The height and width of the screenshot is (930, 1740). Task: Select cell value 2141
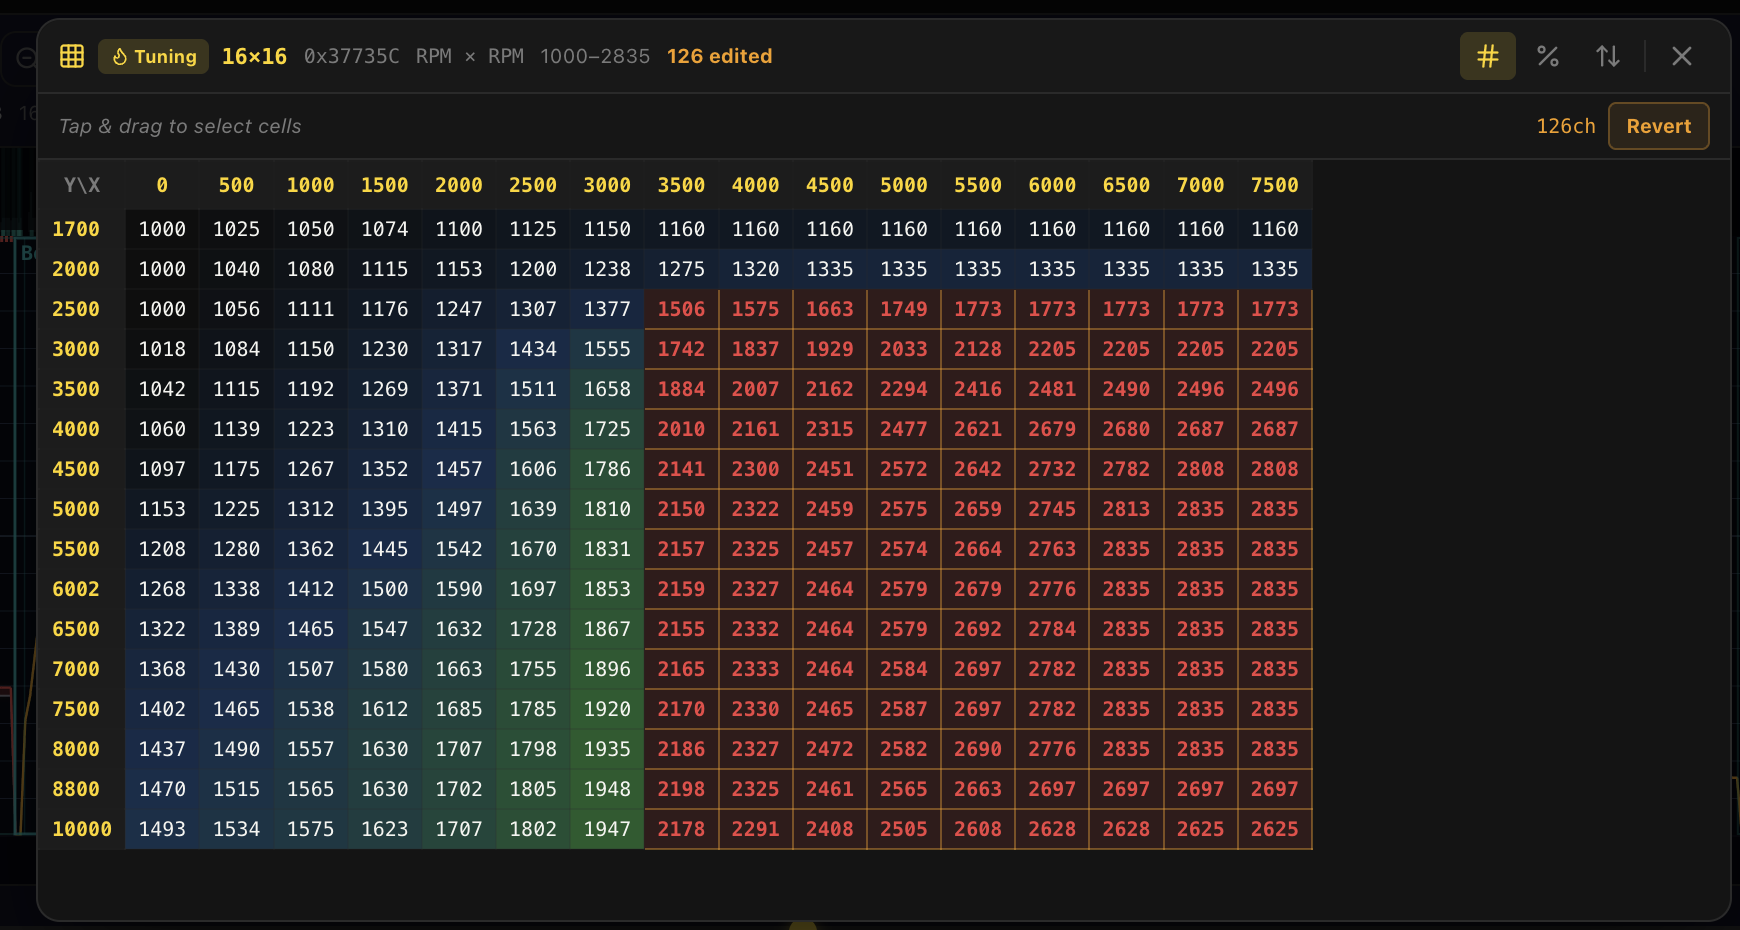click(681, 469)
